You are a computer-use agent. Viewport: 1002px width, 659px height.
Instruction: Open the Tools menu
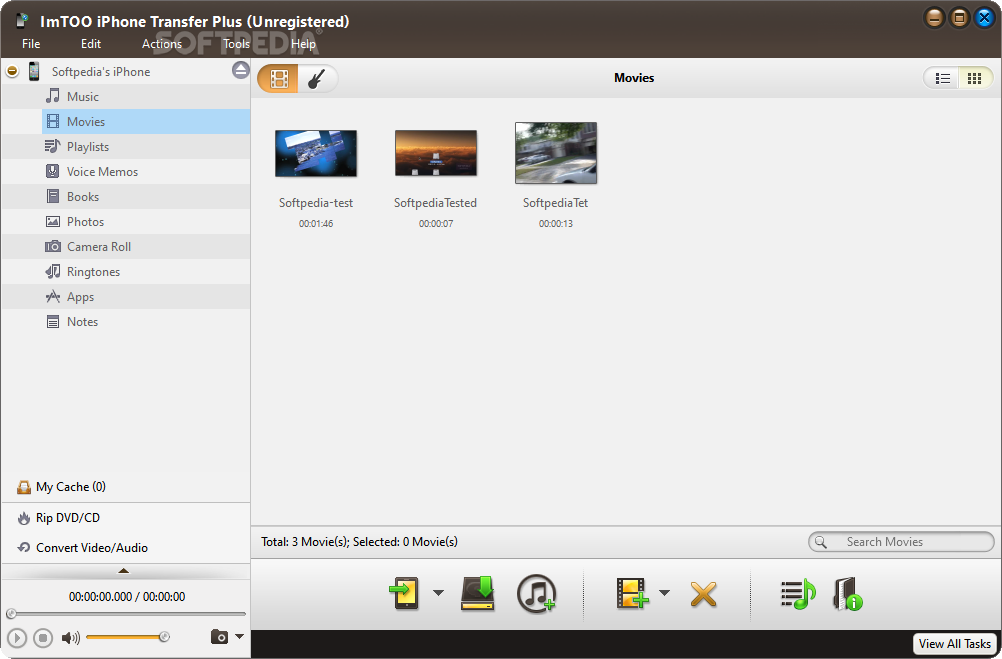coord(236,43)
